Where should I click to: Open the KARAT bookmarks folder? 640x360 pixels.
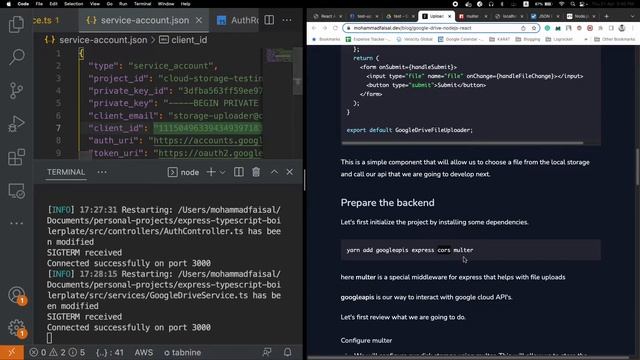[x=500, y=39]
